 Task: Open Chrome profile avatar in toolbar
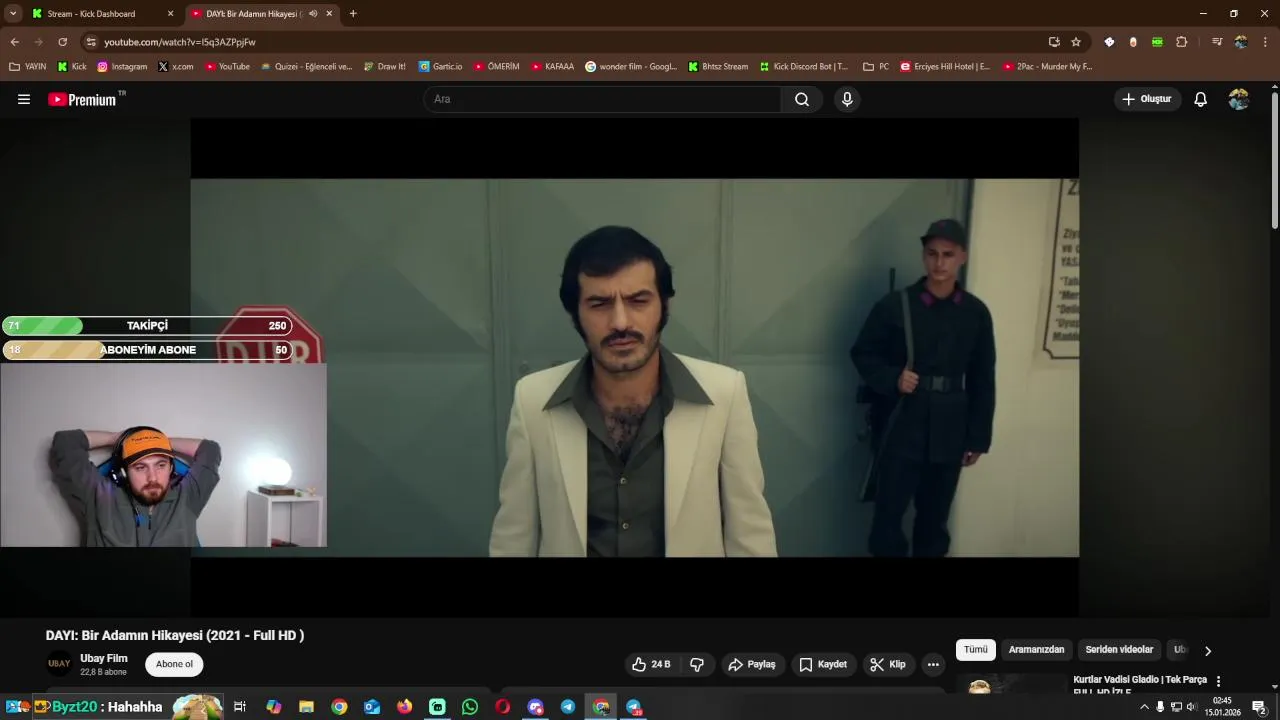point(1241,42)
